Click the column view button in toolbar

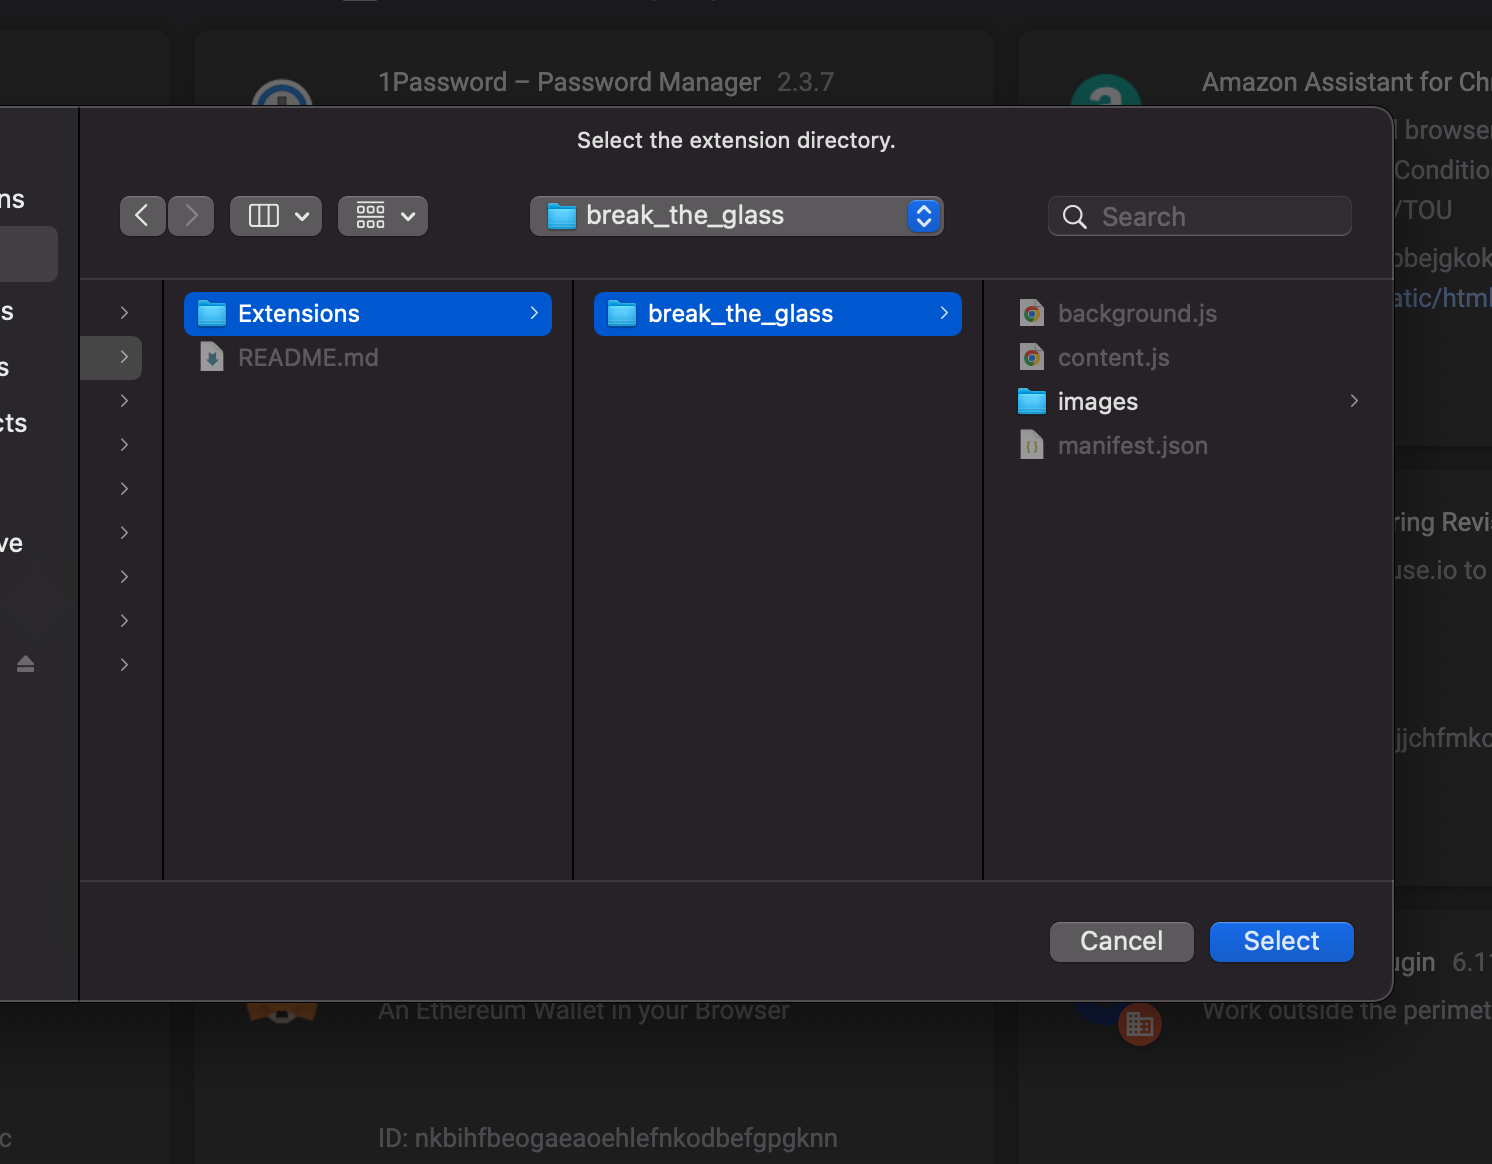(263, 215)
